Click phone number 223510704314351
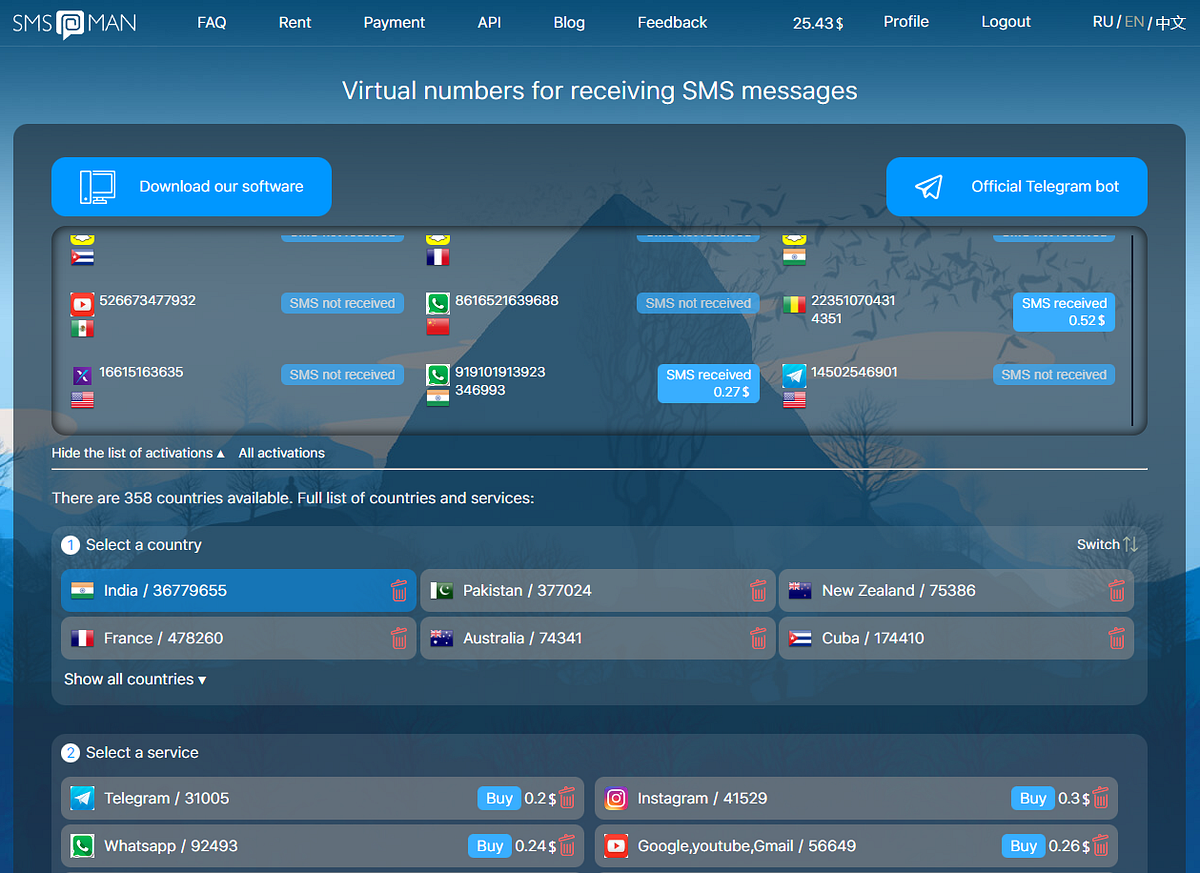1200x873 pixels. coord(853,309)
